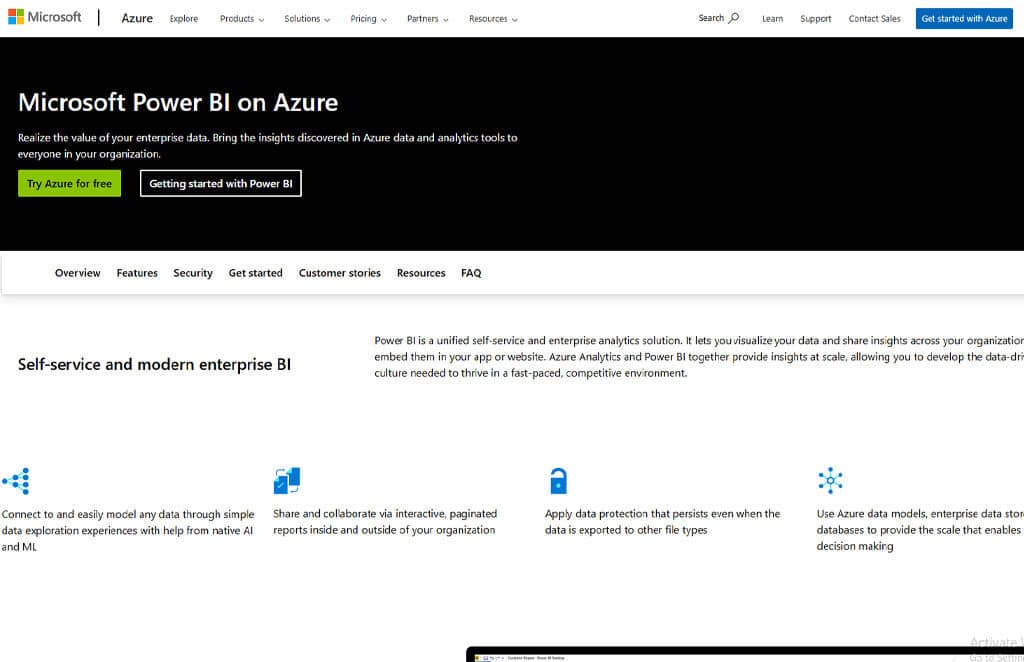Expand the Solutions dropdown menu

tap(307, 19)
